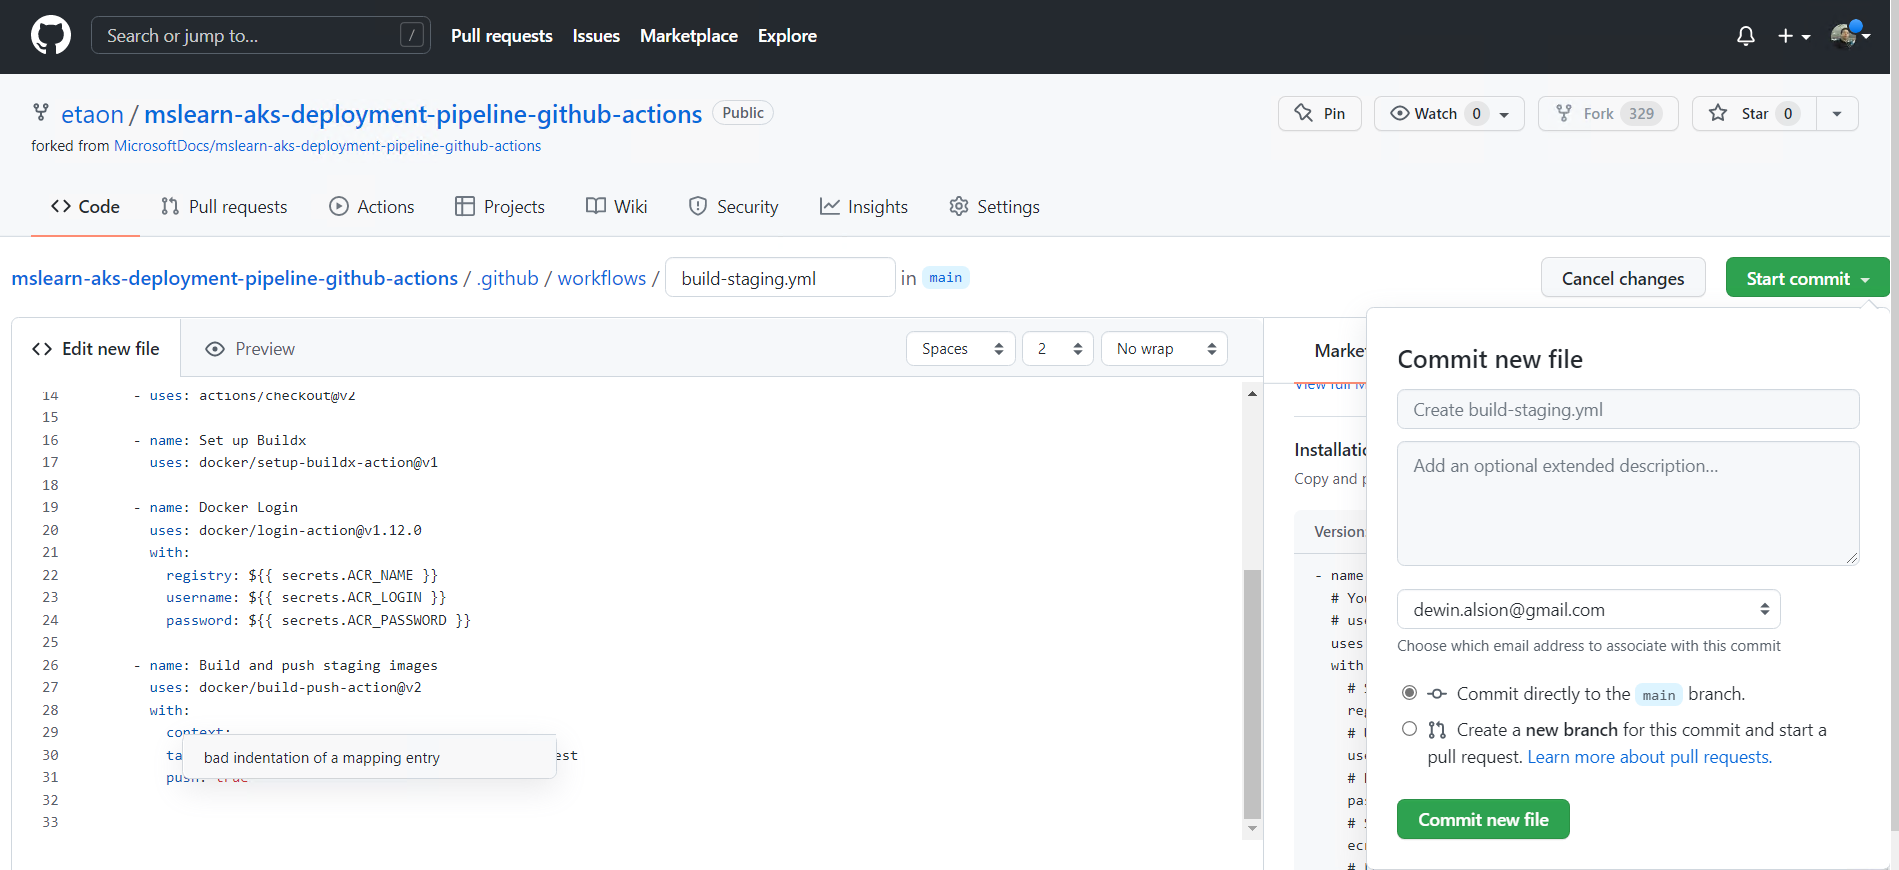1899x870 pixels.
Task: Toggle the Start commit dropdown button
Action: pyautogui.click(x=1807, y=278)
